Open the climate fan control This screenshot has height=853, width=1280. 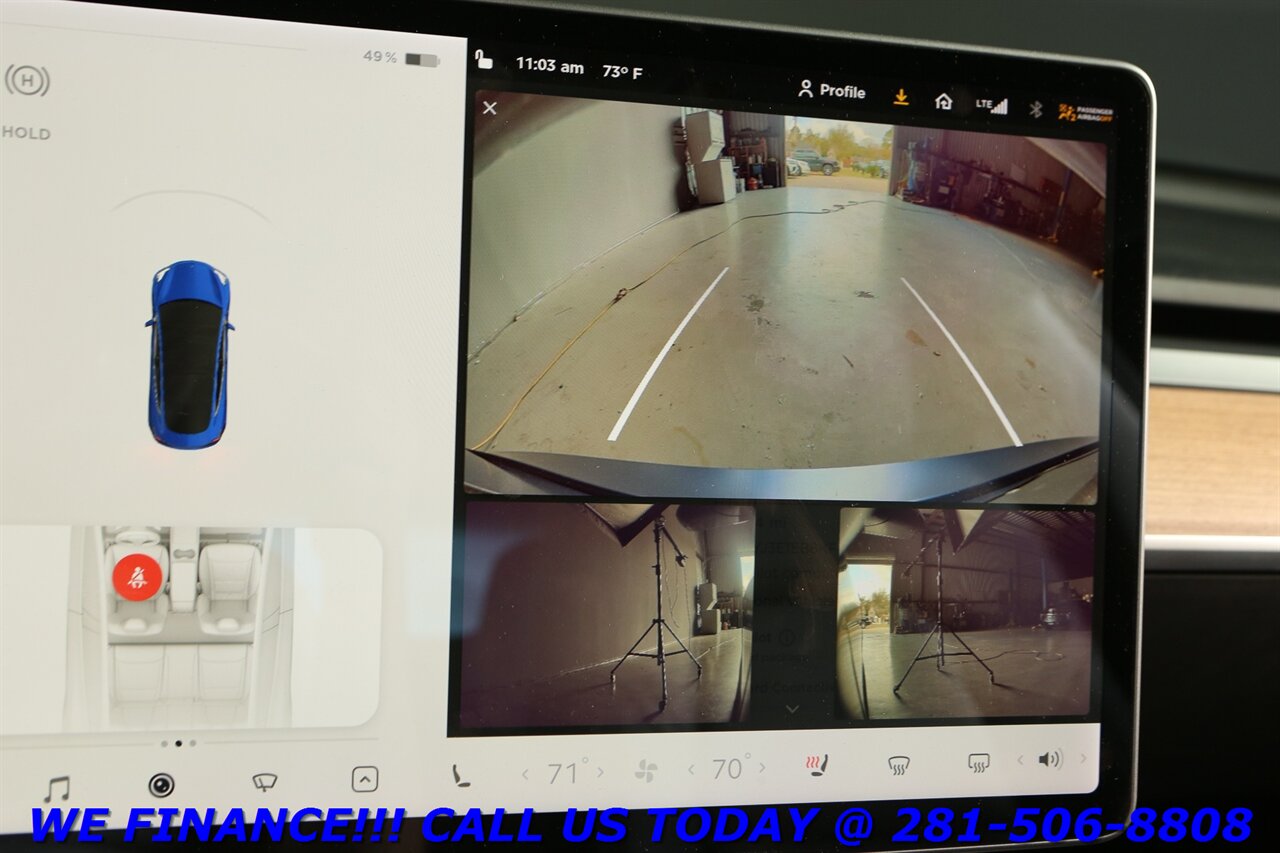click(x=646, y=770)
